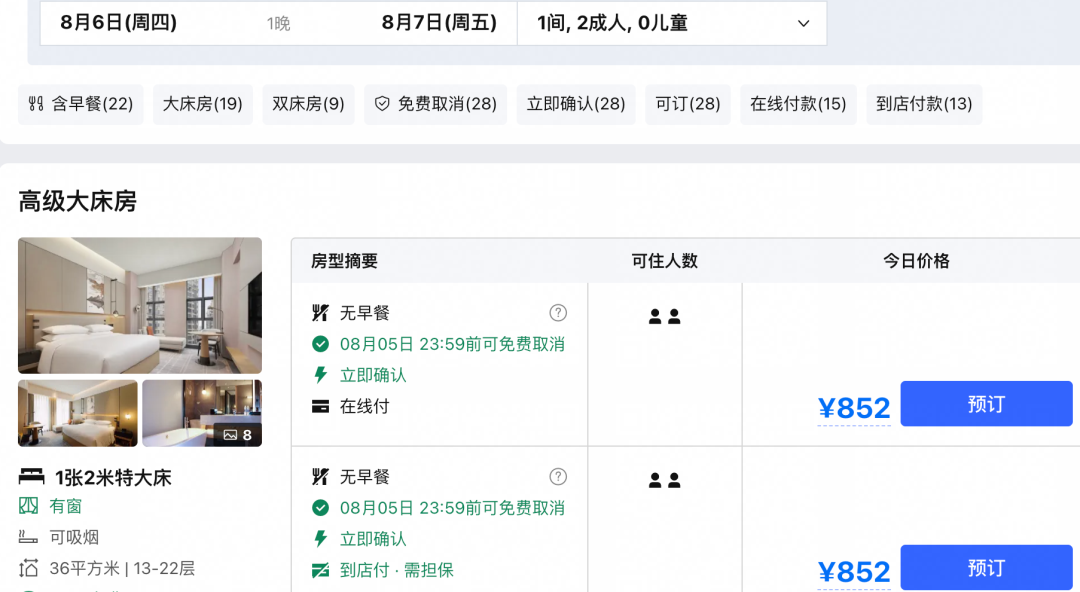Viewport: 1080px width, 592px height.
Task: Toggle the 到店付款(13) filter
Action: (x=924, y=105)
